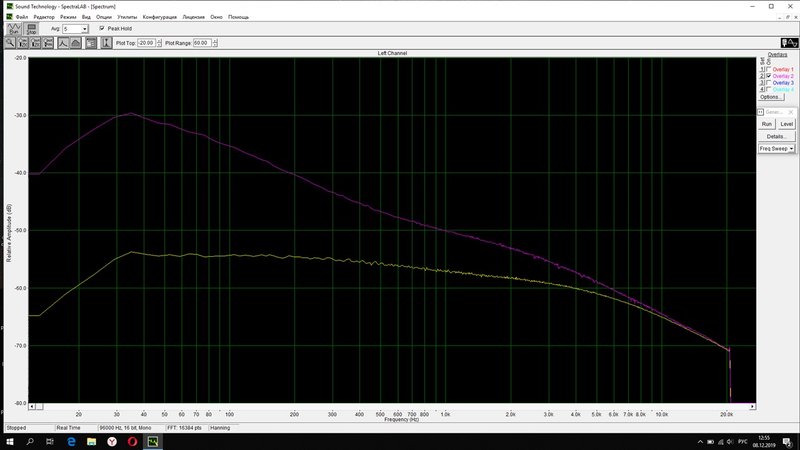Show hidden system tray icons

(700, 442)
